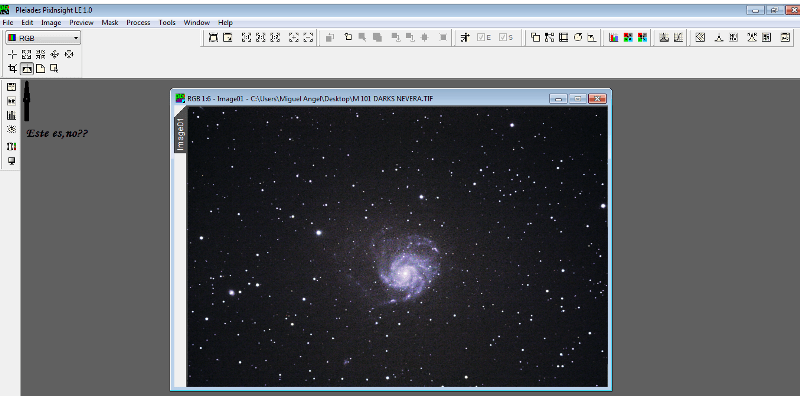The width and height of the screenshot is (800, 396).
Task: Click the new preview rectangle icon
Action: (348, 37)
